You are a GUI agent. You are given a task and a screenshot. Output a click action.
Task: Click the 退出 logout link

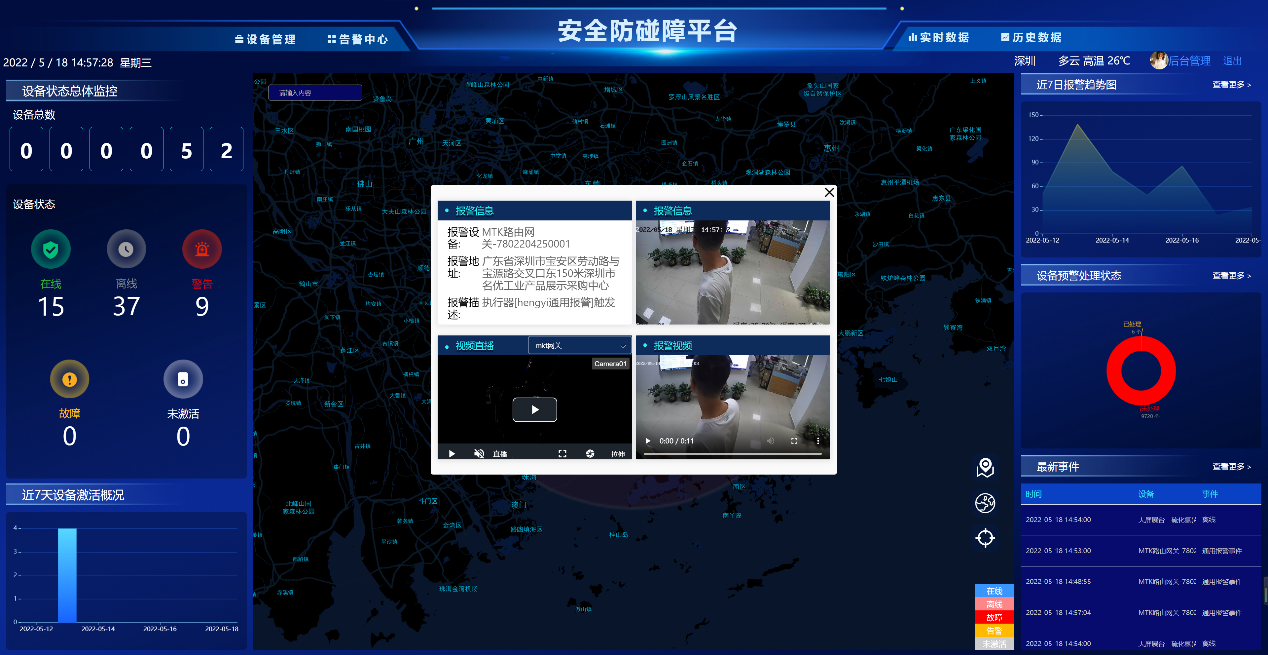(1233, 61)
